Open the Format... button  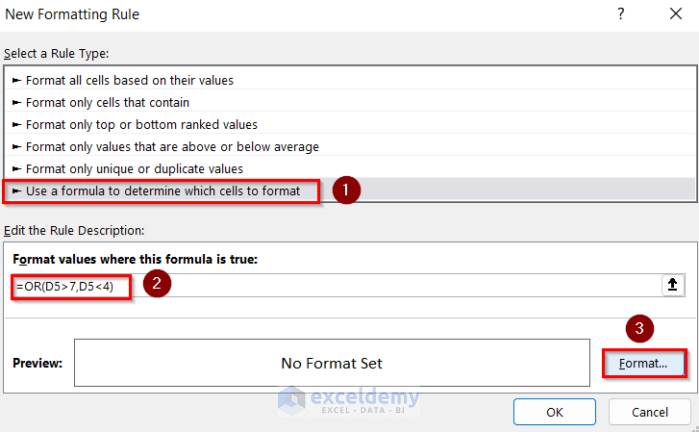(x=643, y=363)
